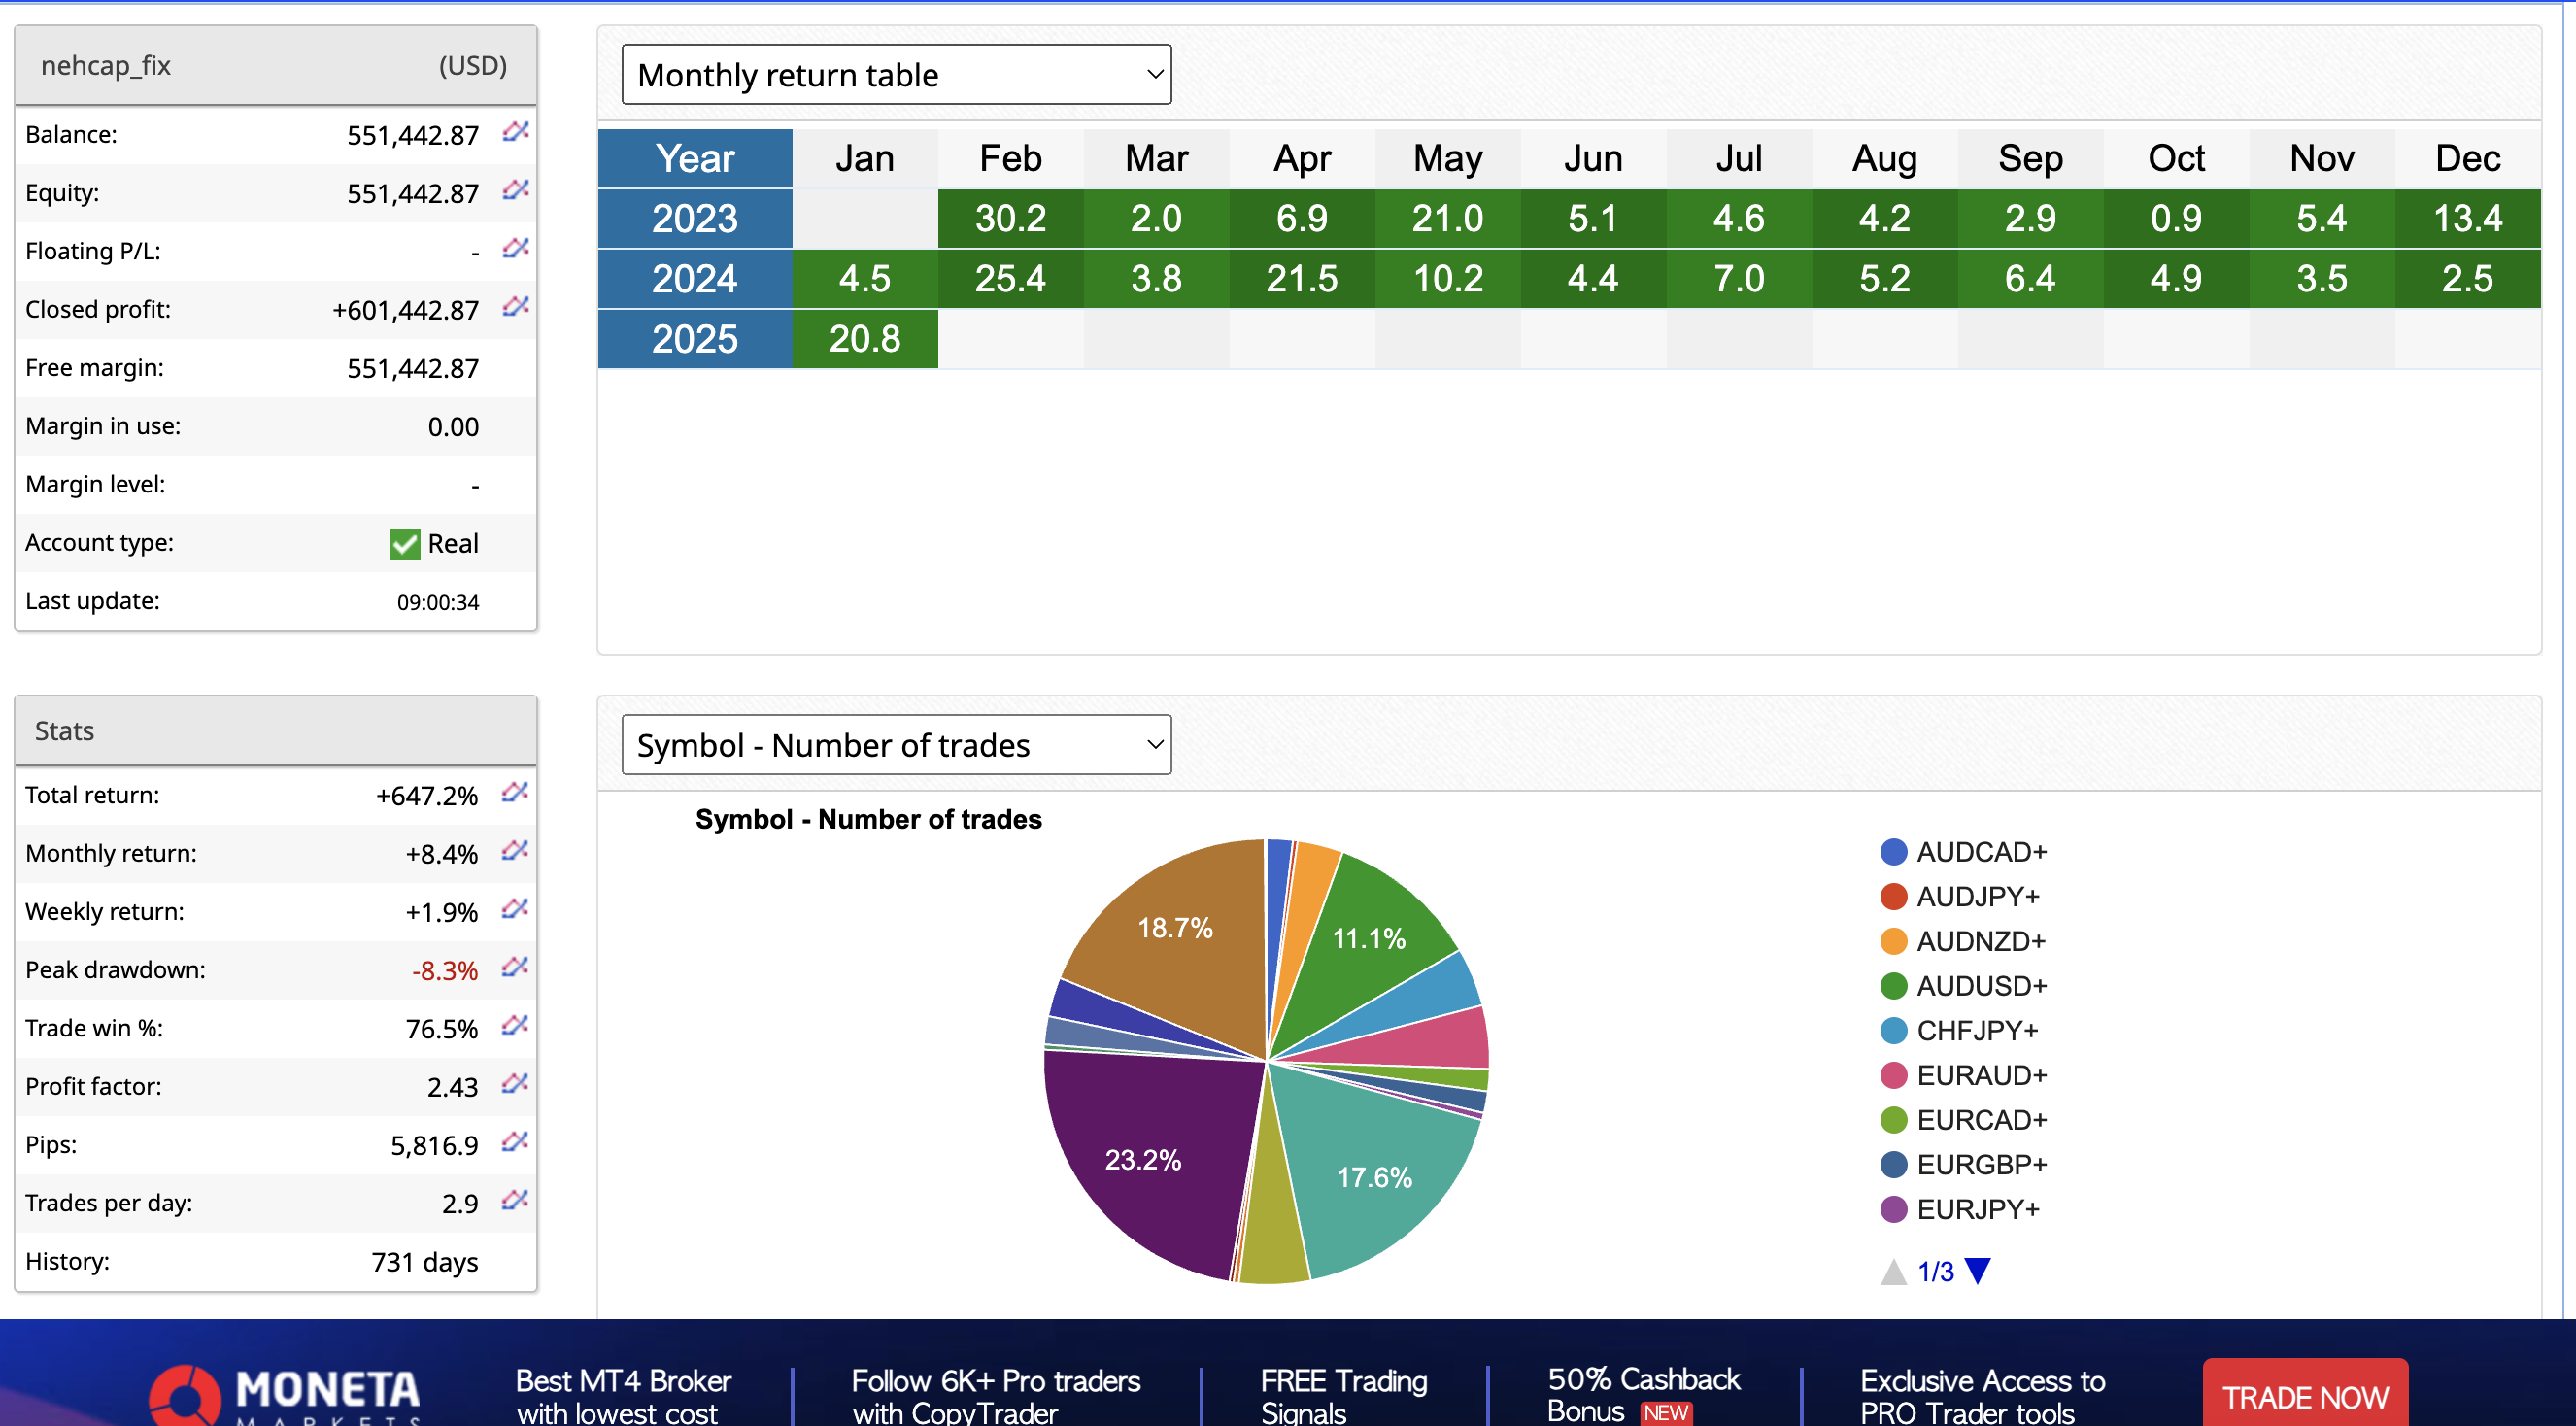Open the Peak drawdown chart icon
Screen dimensions: 2576x1426
[515, 968]
